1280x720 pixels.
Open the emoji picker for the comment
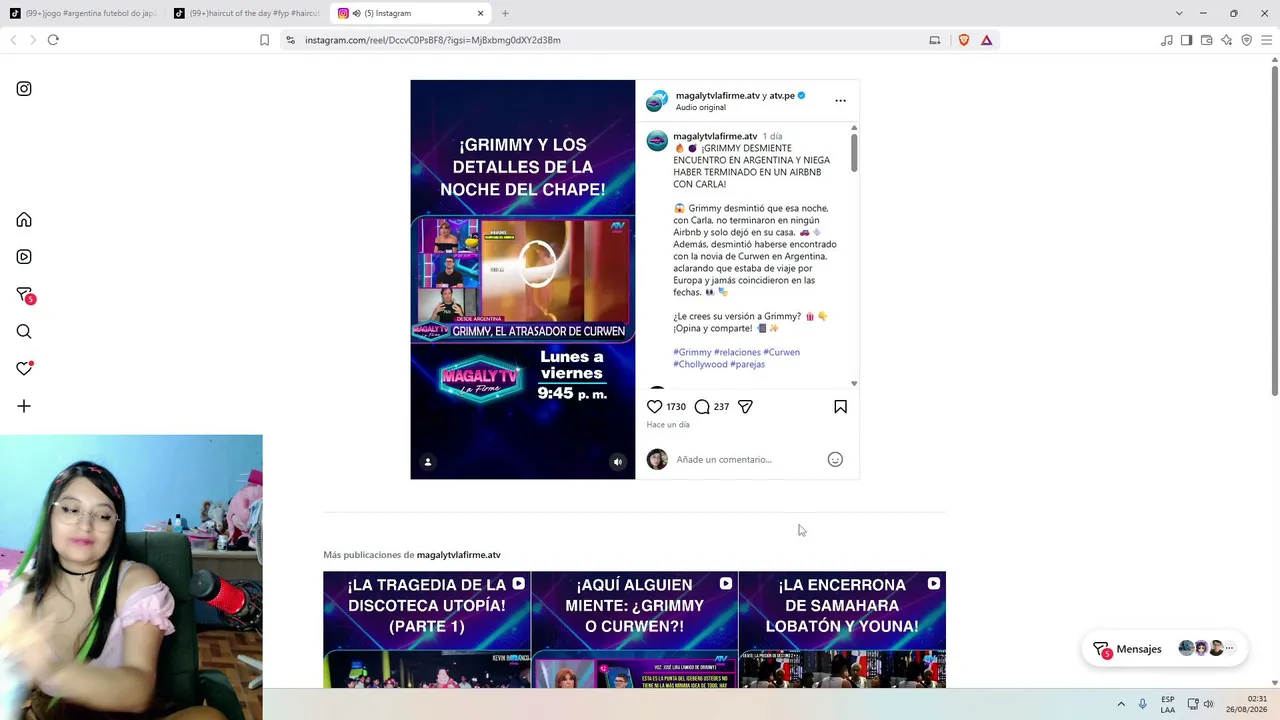835,460
